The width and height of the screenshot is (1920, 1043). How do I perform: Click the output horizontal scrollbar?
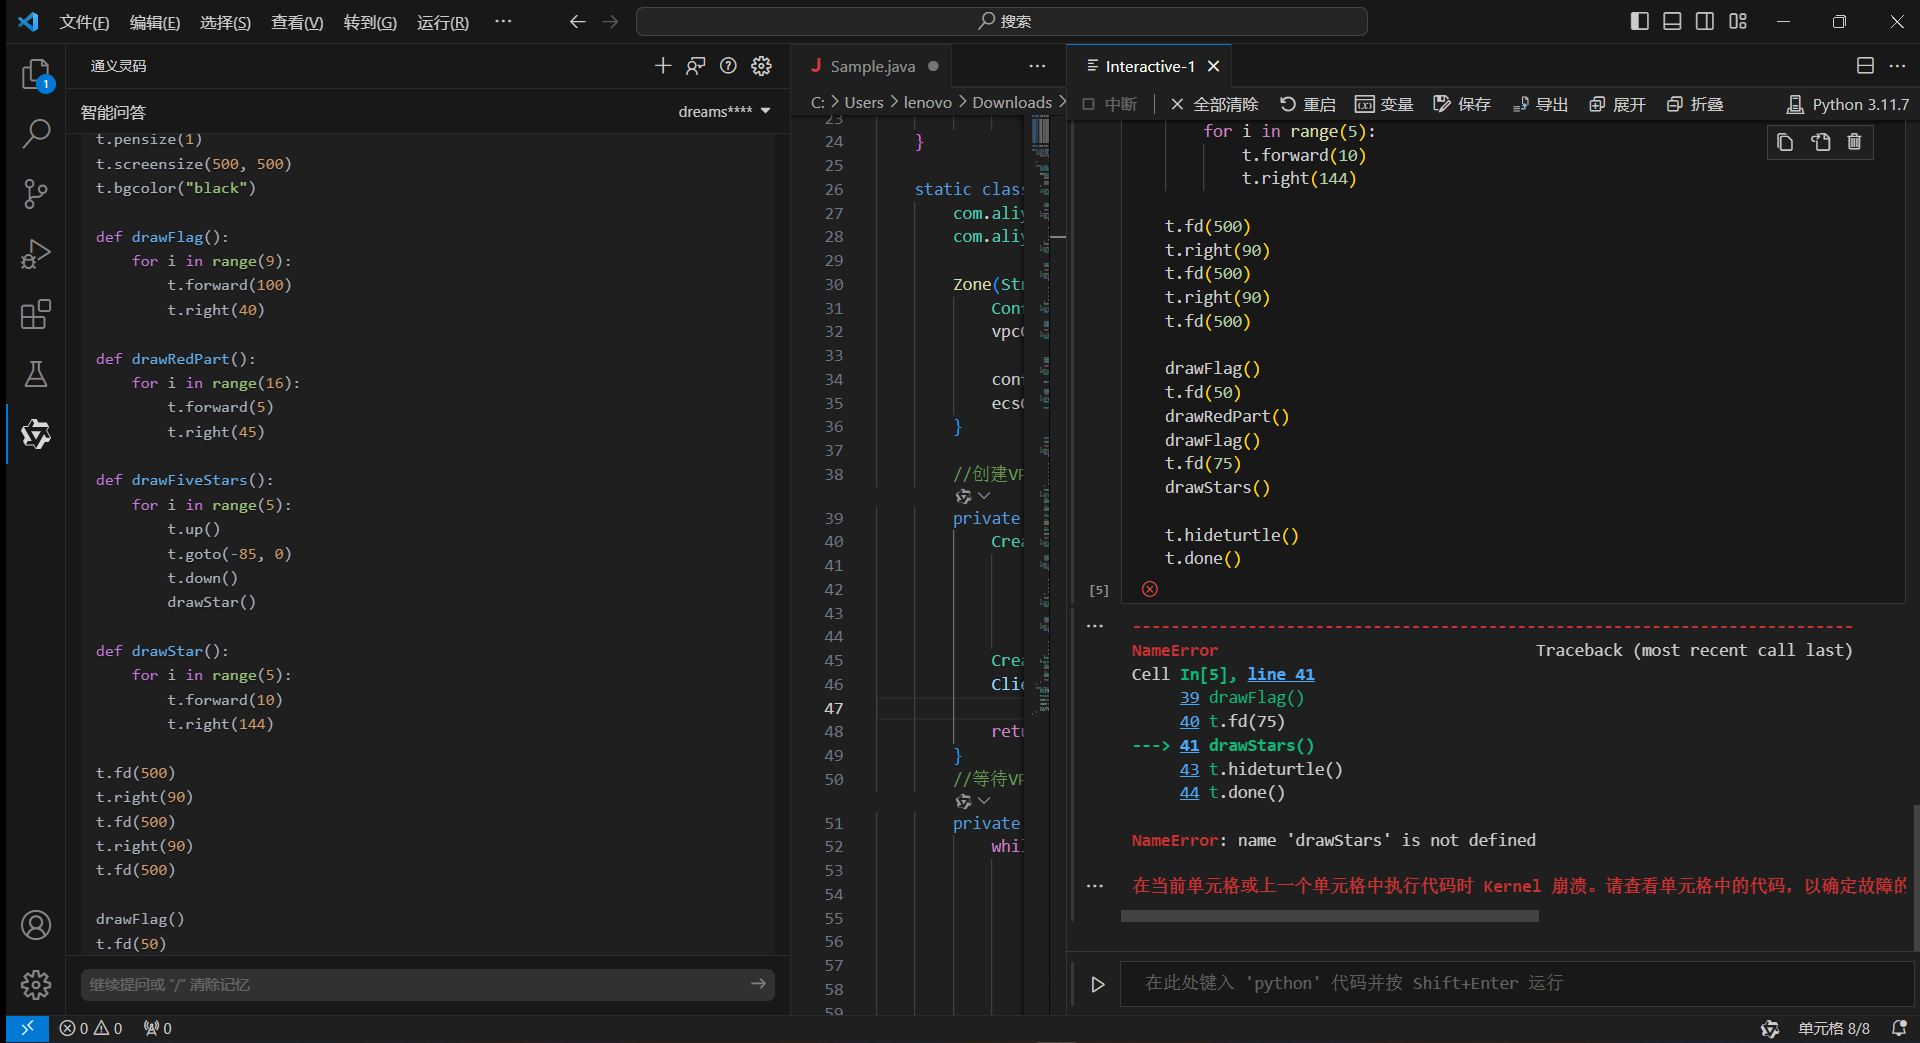(1330, 916)
